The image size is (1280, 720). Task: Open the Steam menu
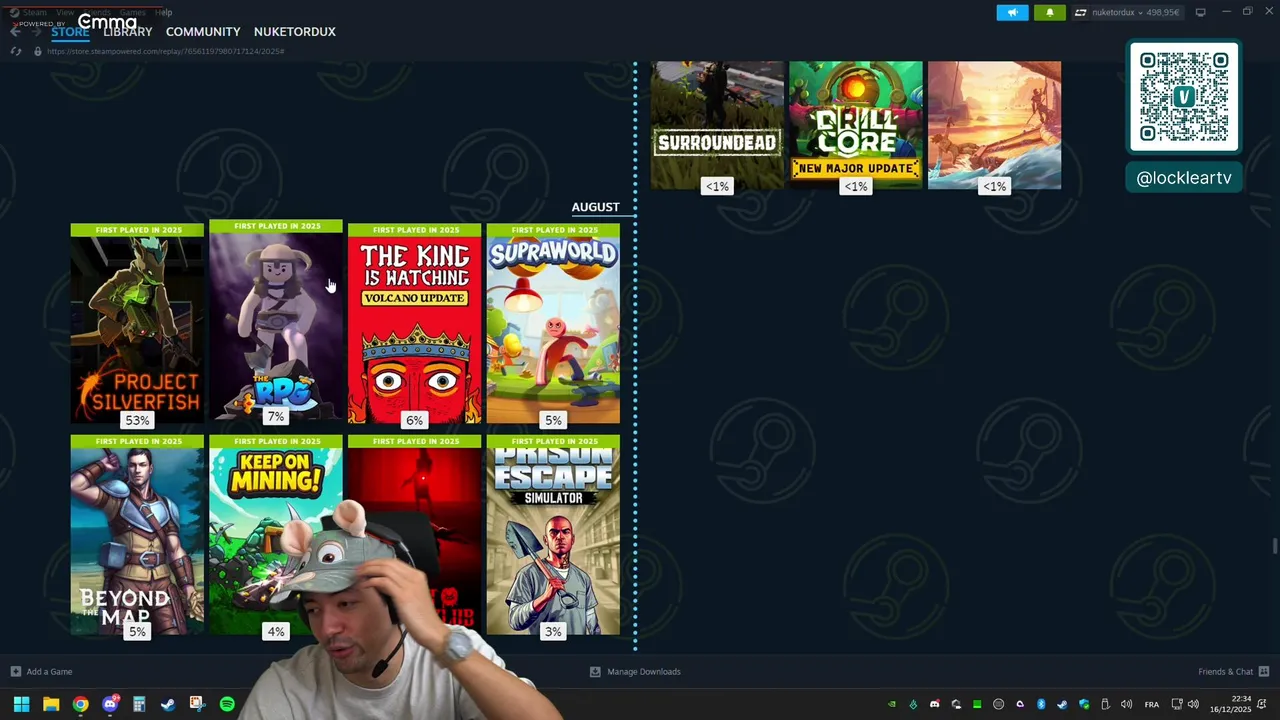(x=34, y=12)
